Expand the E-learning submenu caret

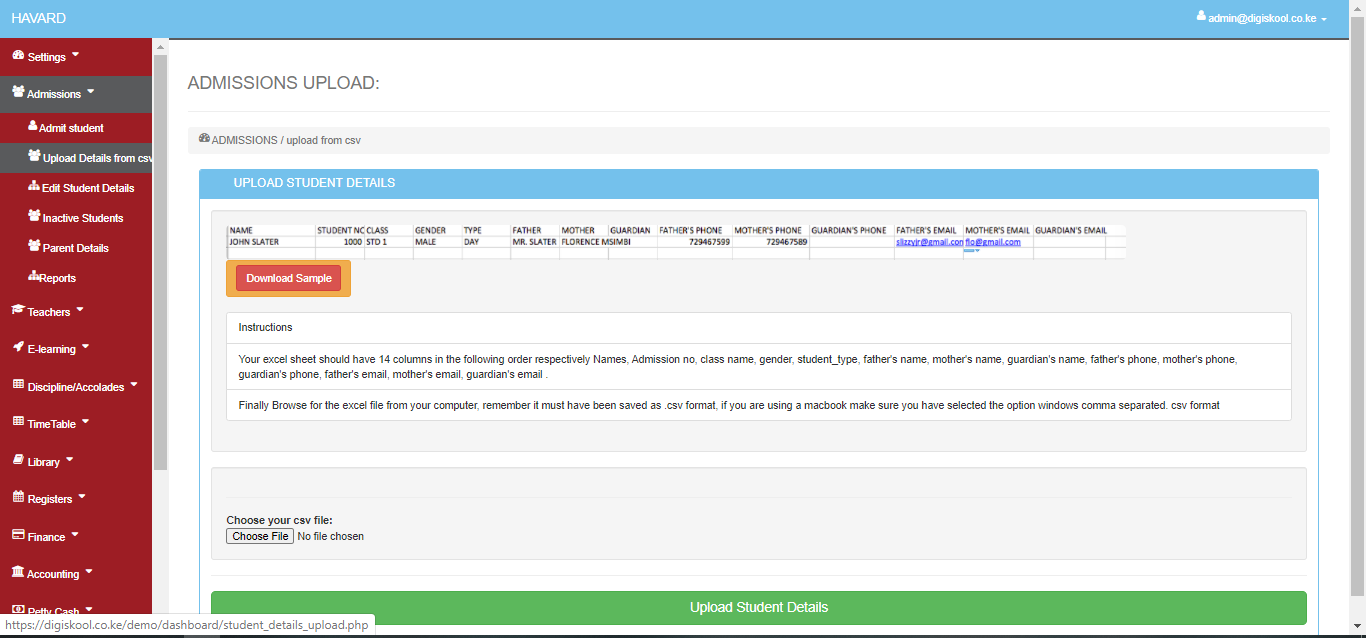[85, 347]
